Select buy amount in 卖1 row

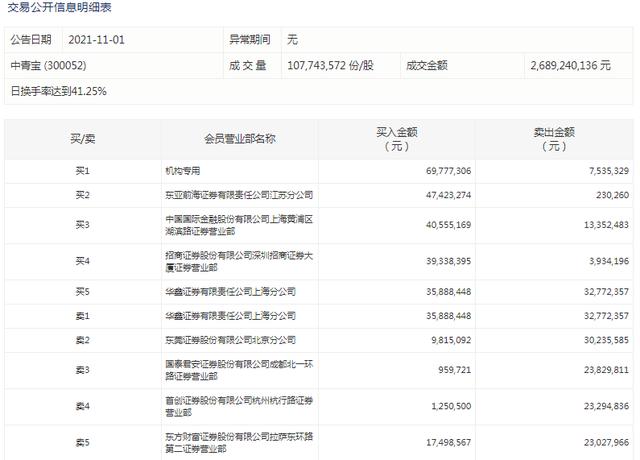tap(448, 316)
